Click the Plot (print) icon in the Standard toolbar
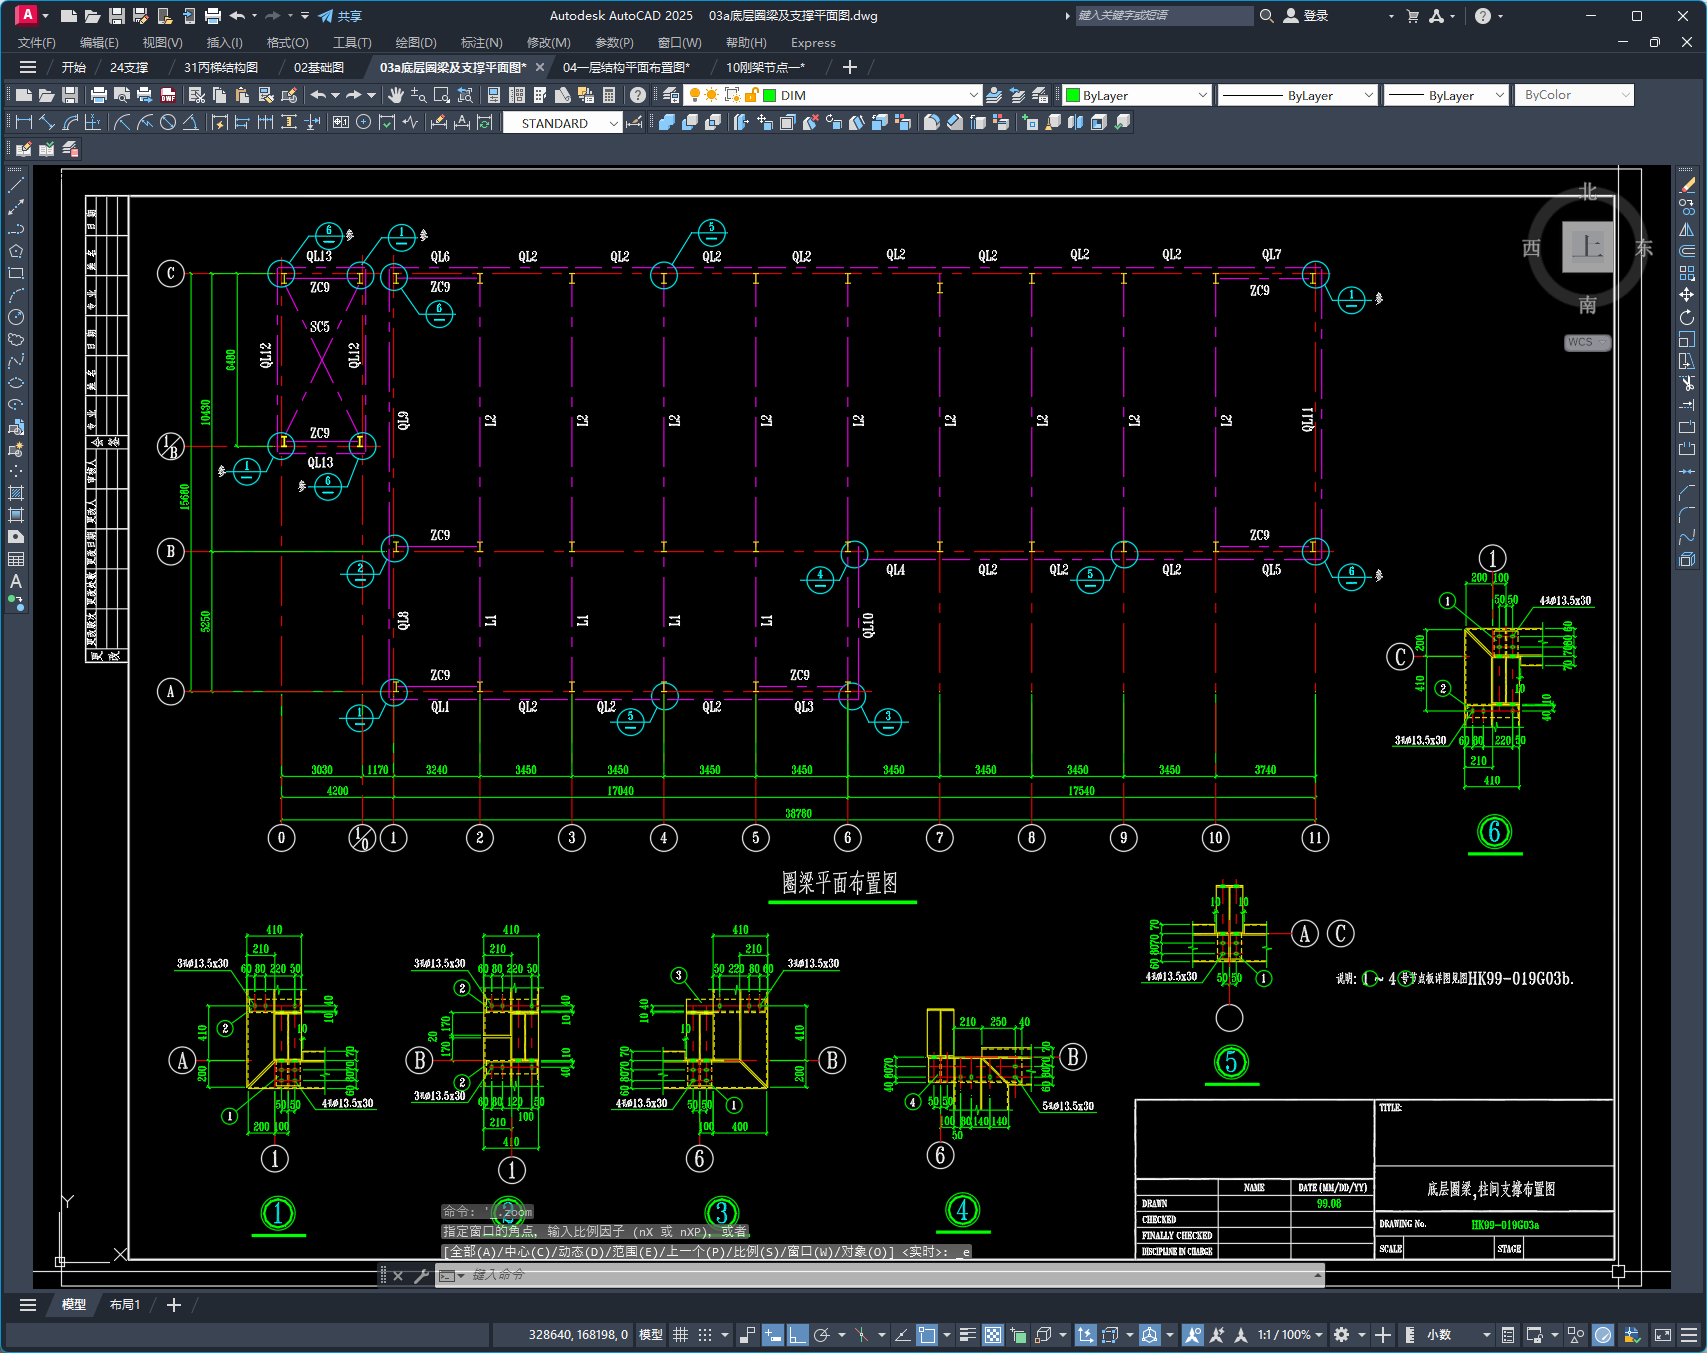Screen dimensions: 1707x1353 point(98,95)
